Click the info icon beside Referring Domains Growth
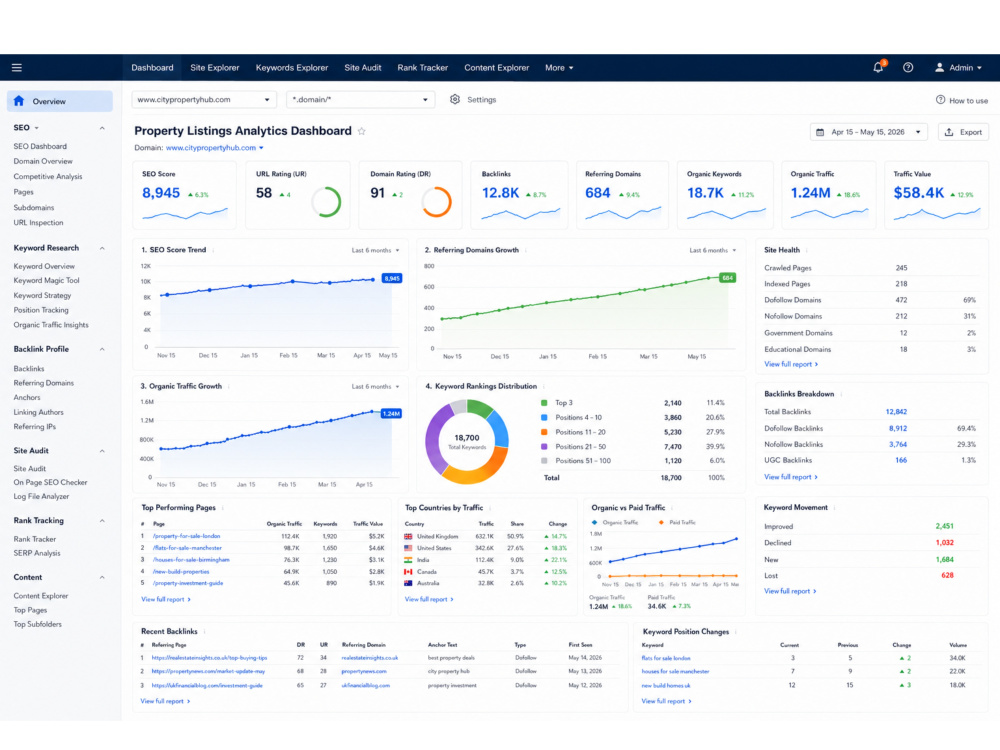The height and width of the screenshot is (750, 1000). tap(526, 250)
